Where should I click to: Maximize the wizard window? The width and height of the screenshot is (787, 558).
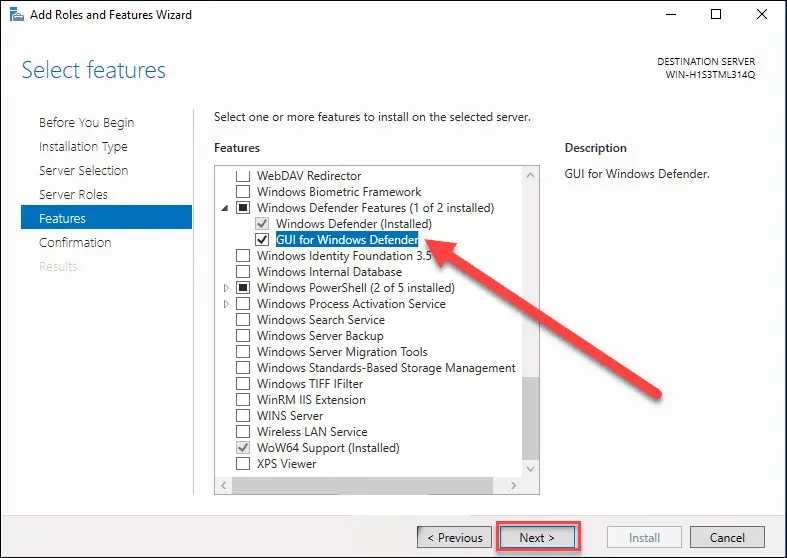[716, 15]
